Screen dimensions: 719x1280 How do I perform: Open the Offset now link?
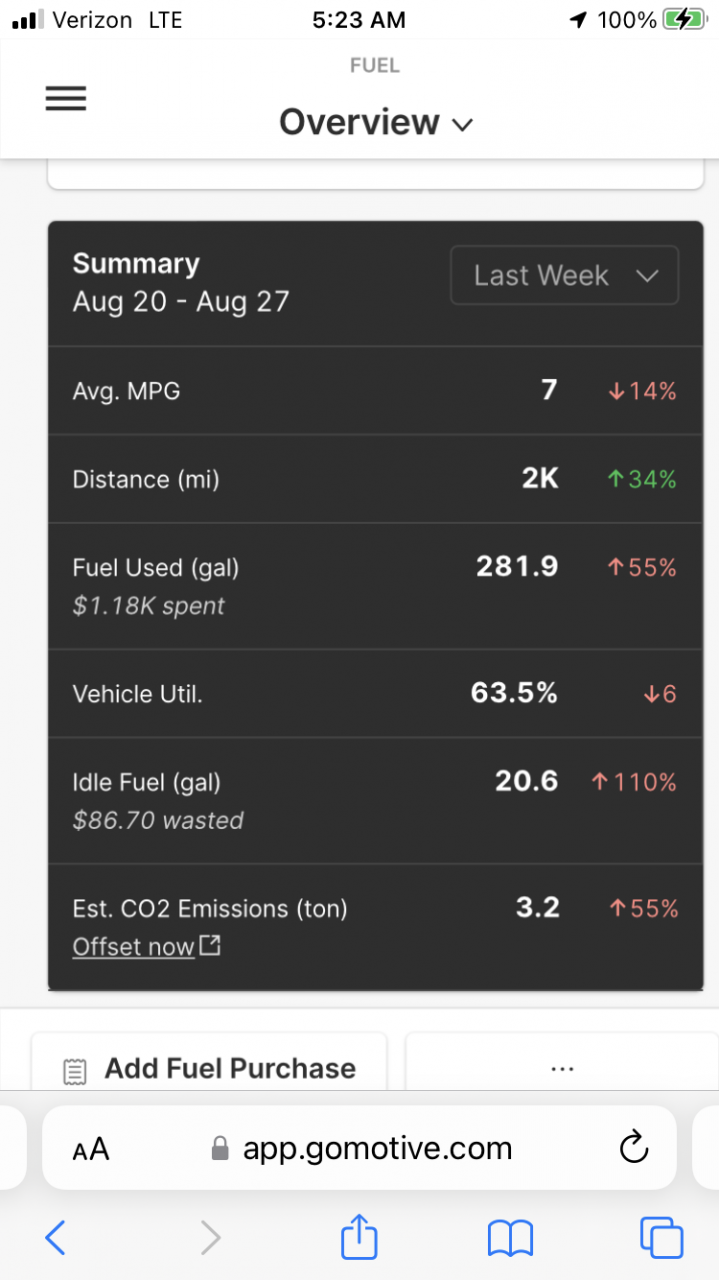pyautogui.click(x=134, y=947)
